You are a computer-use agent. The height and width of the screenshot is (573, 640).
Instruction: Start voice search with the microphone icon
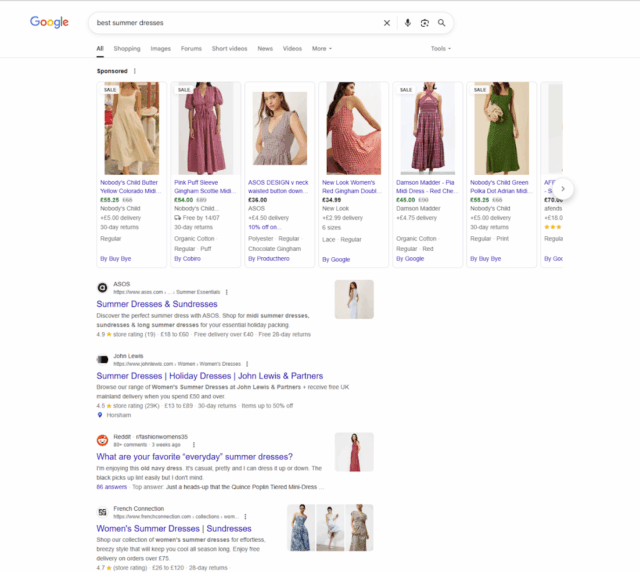407,23
